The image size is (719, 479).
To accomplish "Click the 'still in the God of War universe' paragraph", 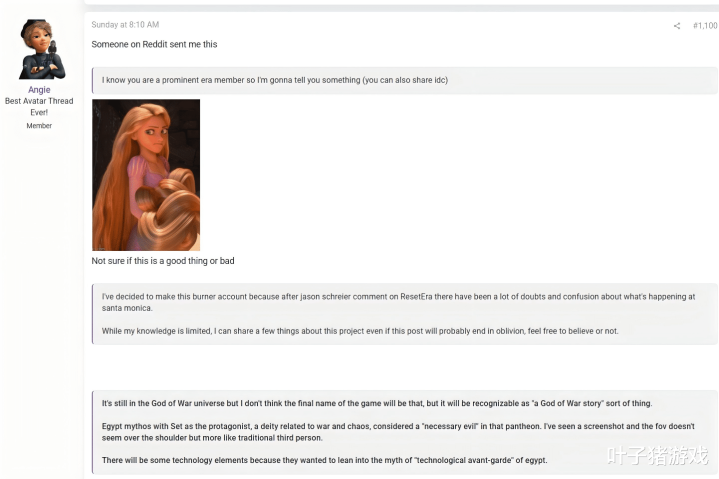I will point(377,403).
